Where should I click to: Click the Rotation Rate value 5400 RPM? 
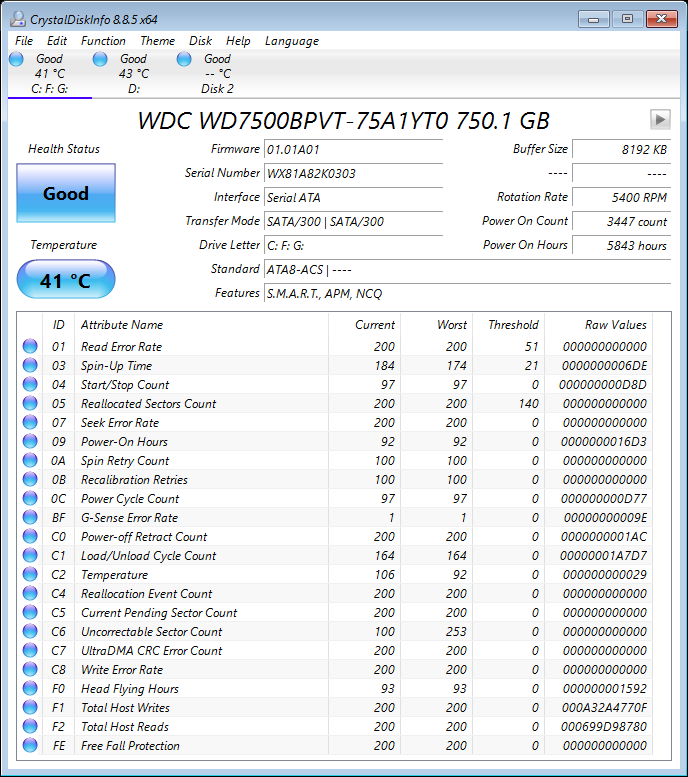(x=622, y=198)
